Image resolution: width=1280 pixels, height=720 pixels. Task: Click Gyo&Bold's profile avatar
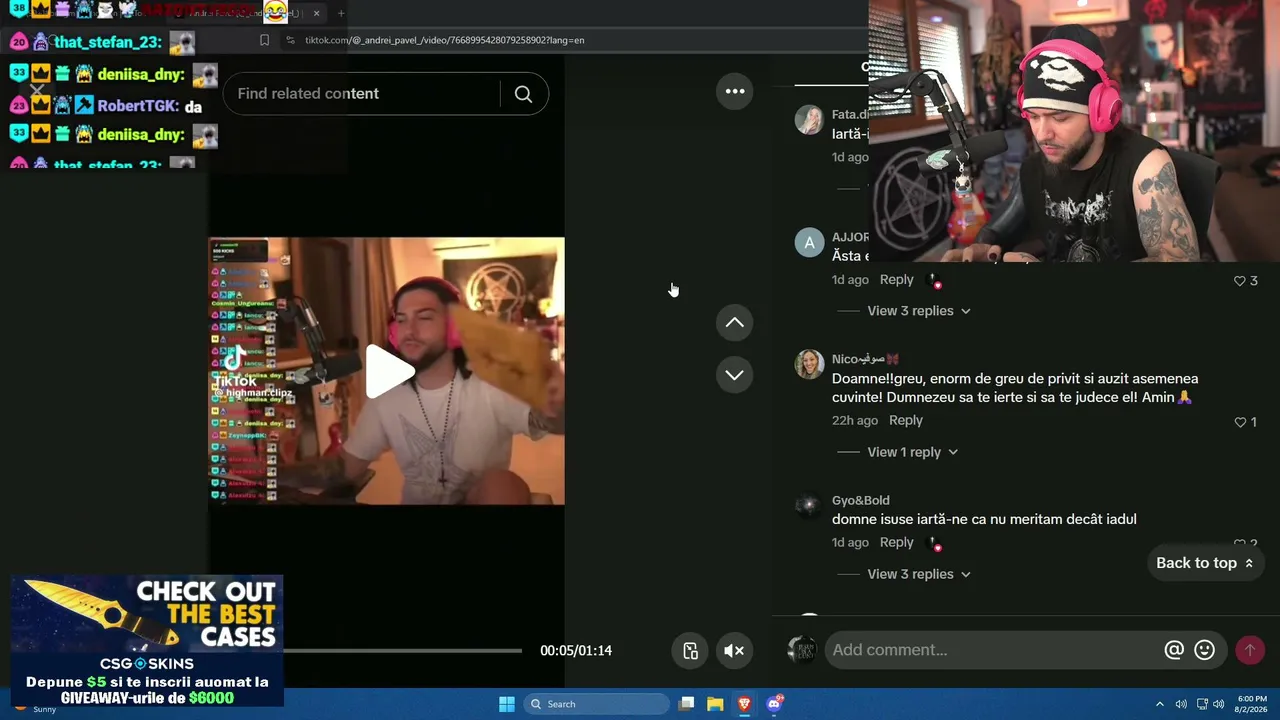(809, 506)
